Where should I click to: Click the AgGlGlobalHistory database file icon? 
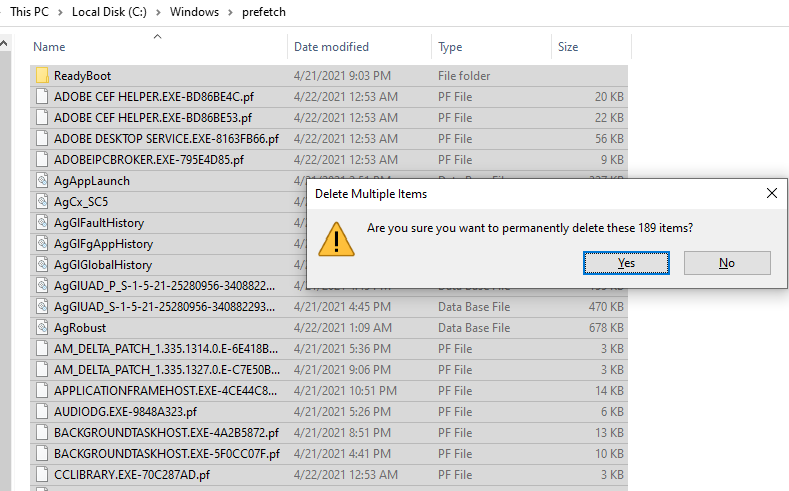coord(42,265)
